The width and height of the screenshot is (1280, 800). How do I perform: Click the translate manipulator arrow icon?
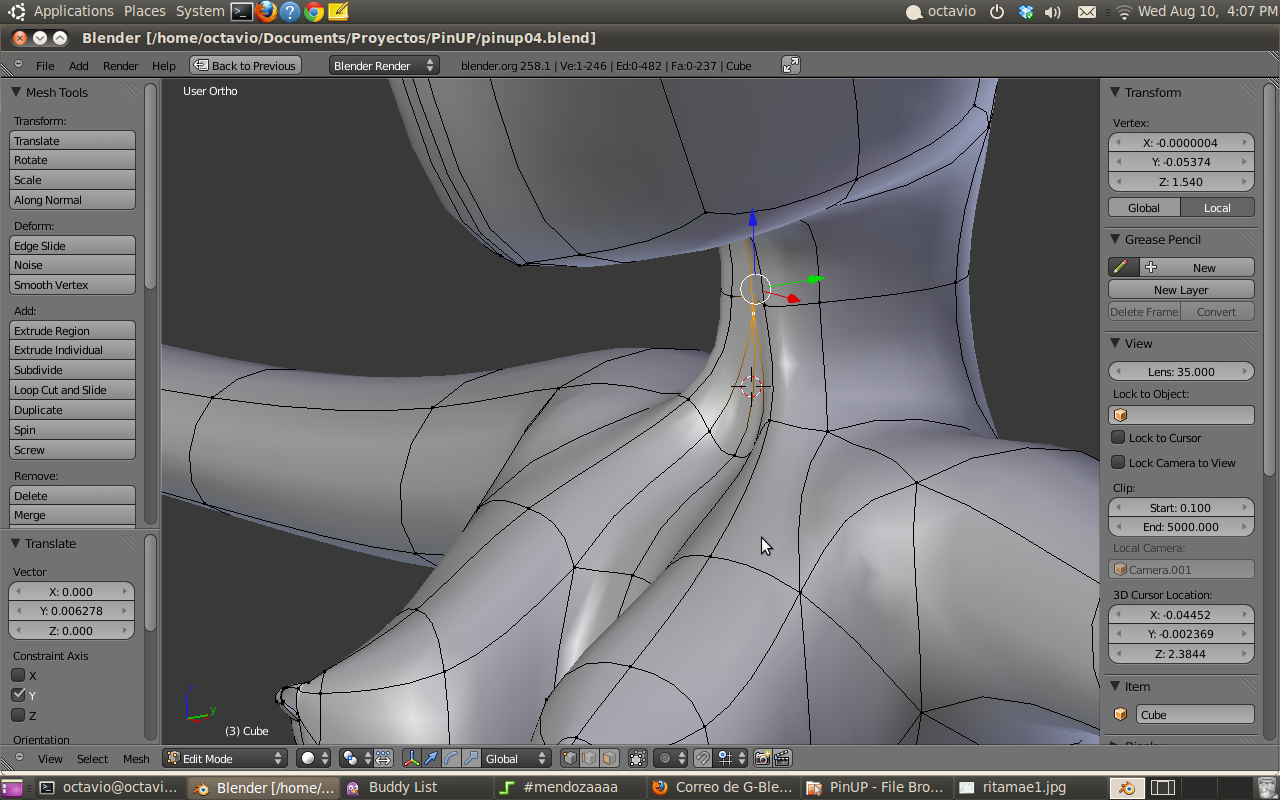tap(431, 759)
